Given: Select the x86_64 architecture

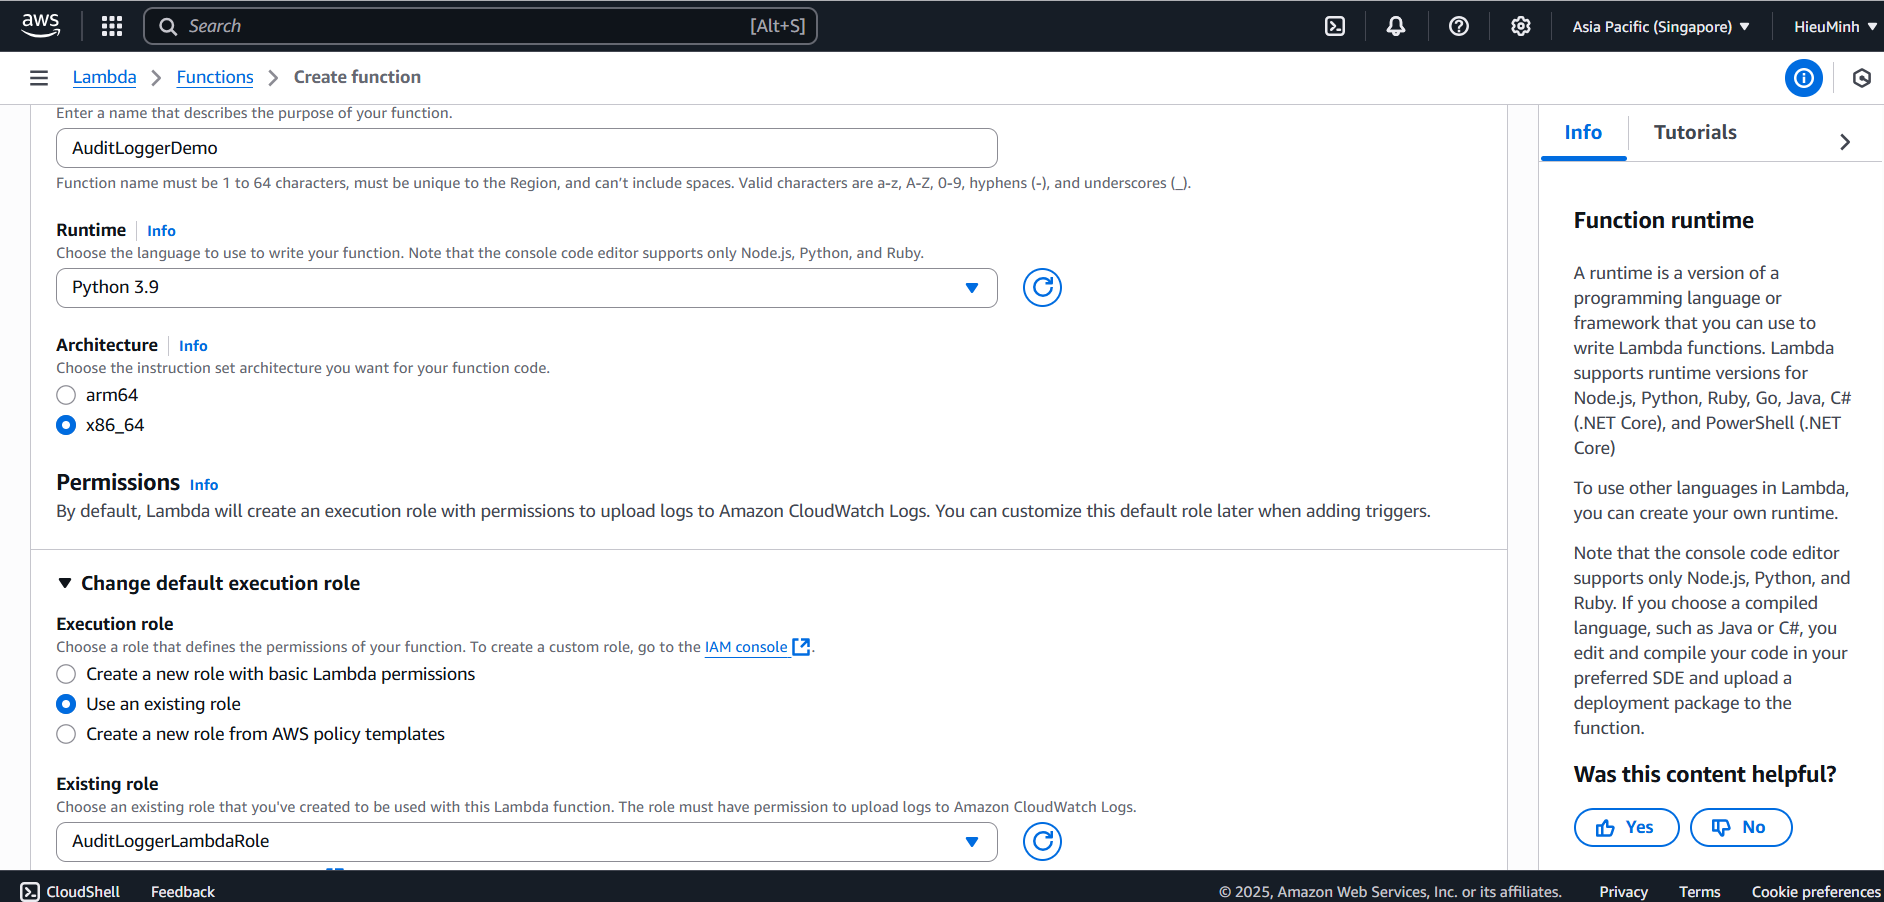Looking at the screenshot, I should click(66, 425).
